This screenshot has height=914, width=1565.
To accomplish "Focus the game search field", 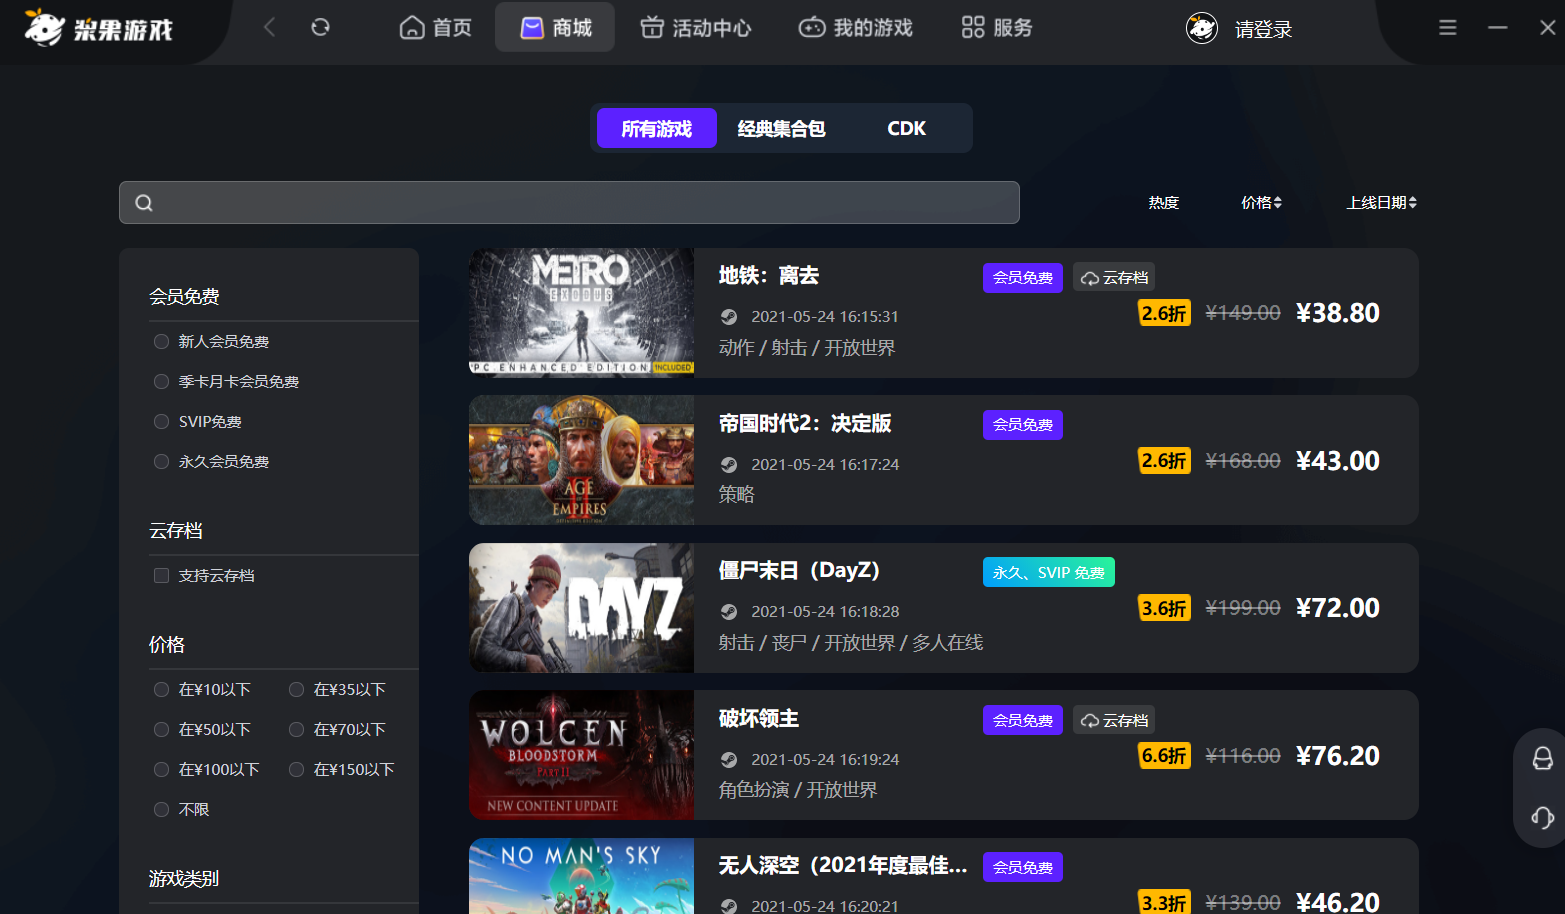I will pyautogui.click(x=569, y=202).
